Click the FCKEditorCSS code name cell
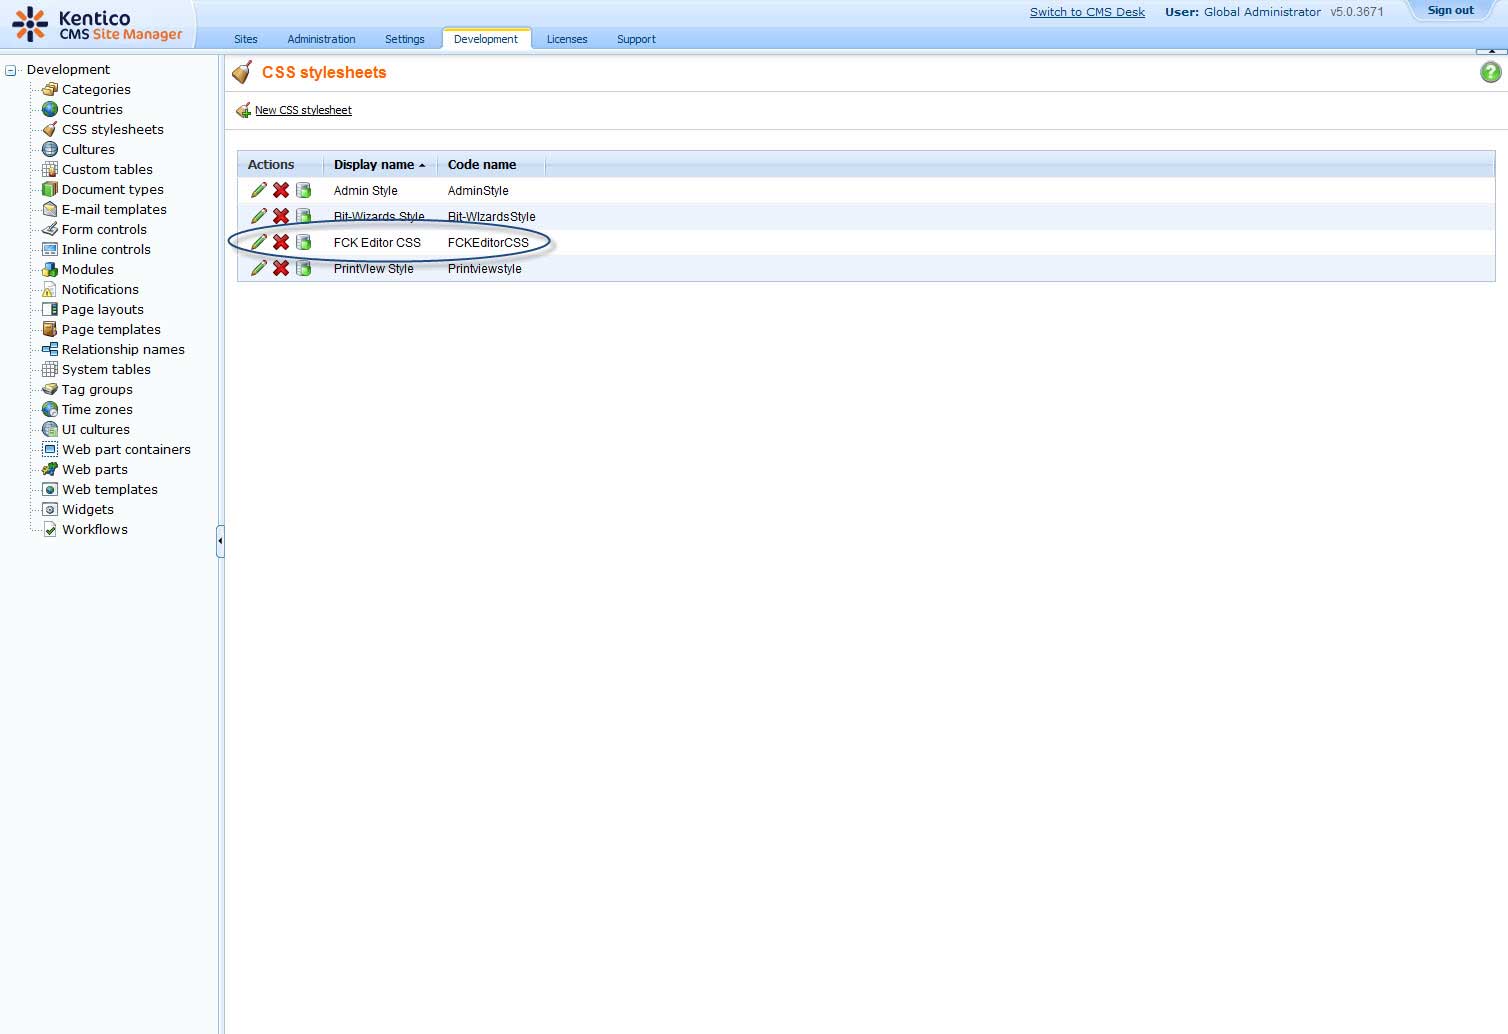1508x1034 pixels. (488, 243)
